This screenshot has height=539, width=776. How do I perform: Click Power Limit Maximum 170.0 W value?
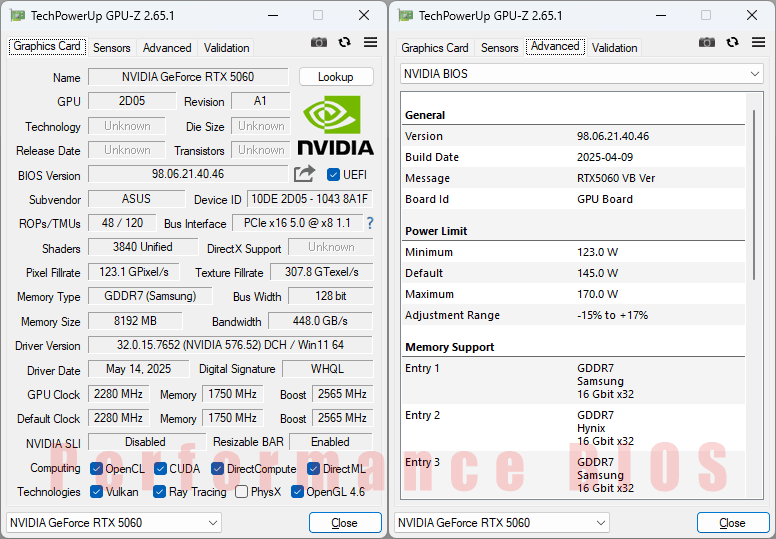[x=597, y=294]
